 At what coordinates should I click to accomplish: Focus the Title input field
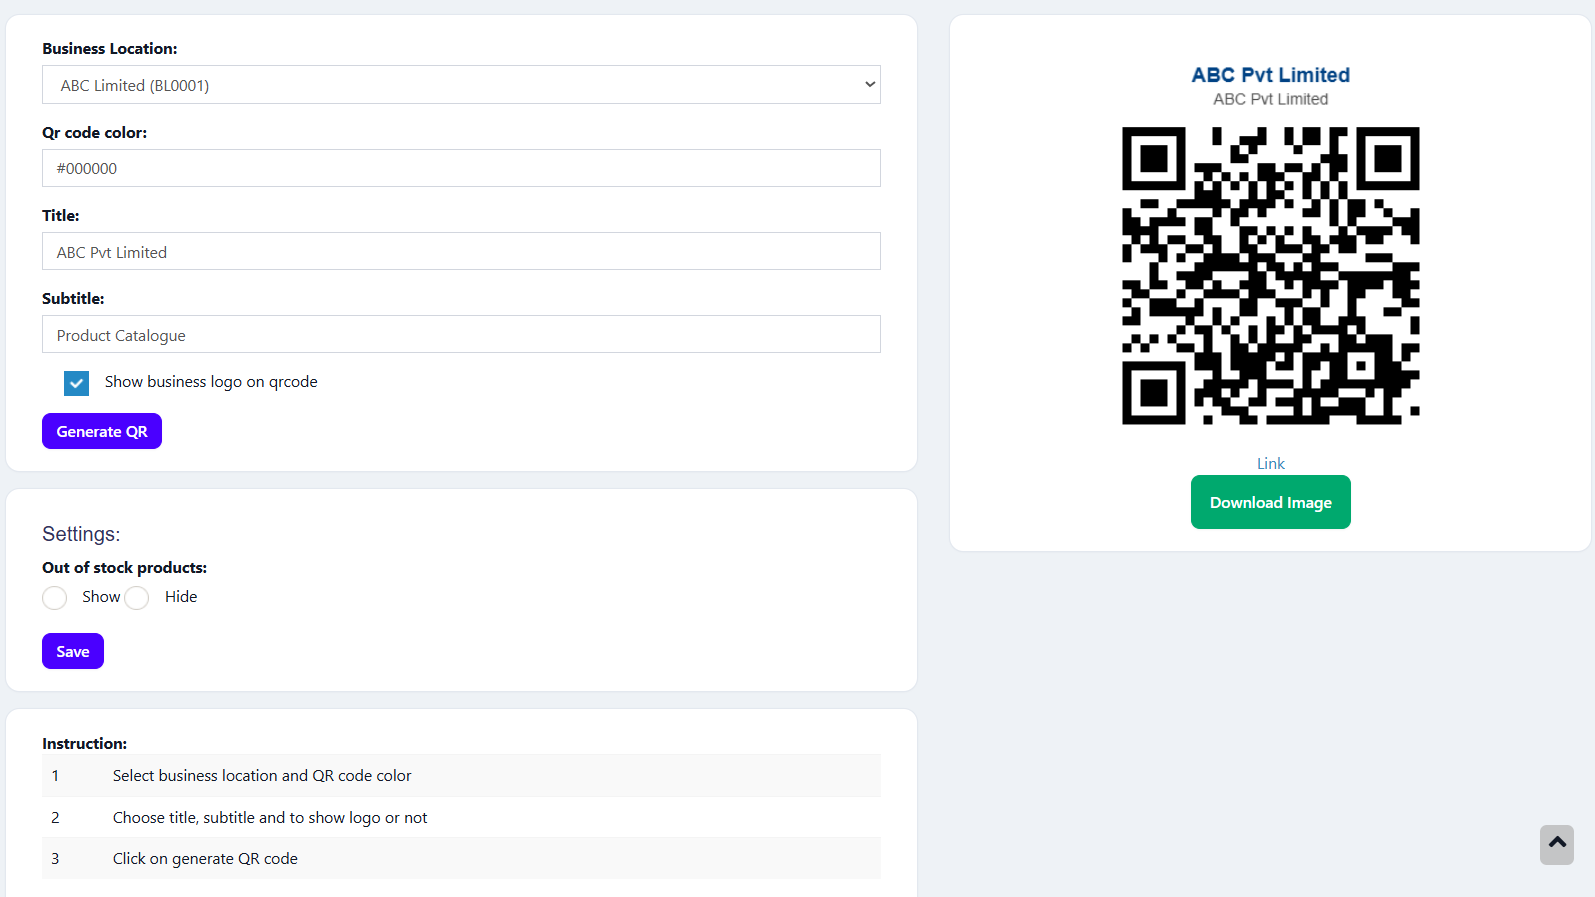[x=460, y=252]
